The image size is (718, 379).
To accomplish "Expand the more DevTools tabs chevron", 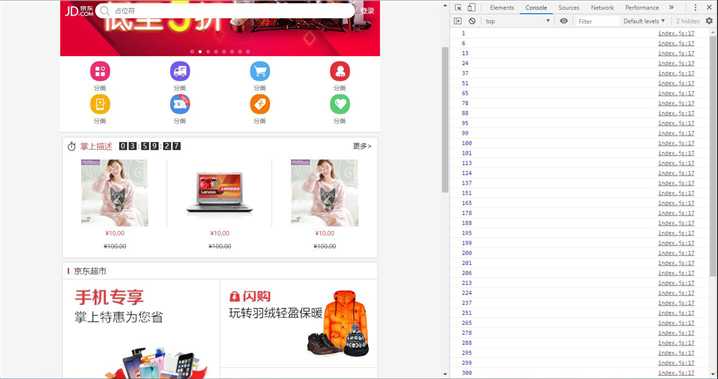I will point(671,8).
